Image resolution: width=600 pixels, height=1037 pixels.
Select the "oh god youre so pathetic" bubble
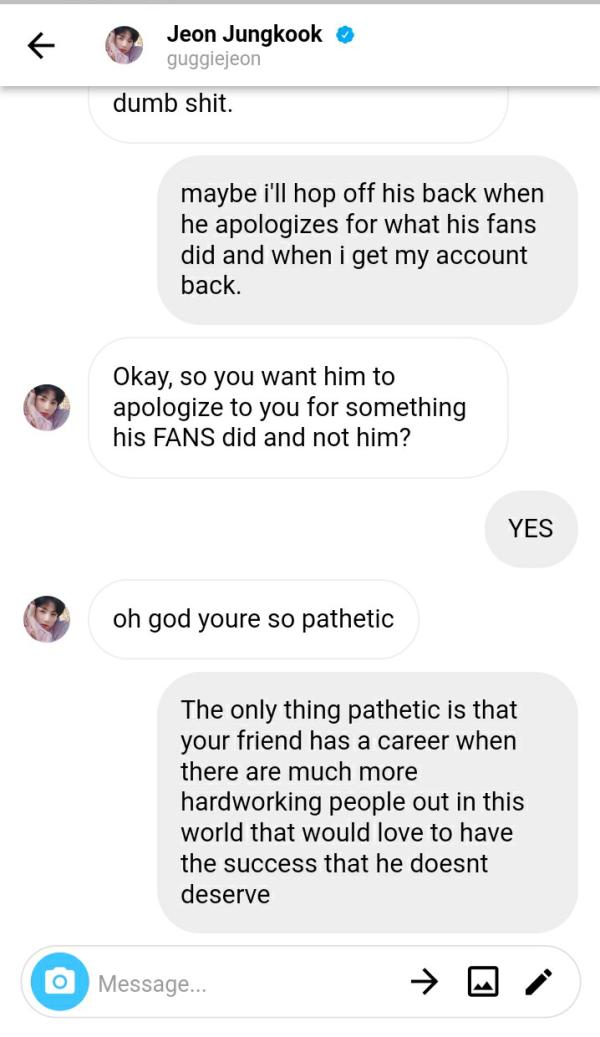[x=253, y=619]
